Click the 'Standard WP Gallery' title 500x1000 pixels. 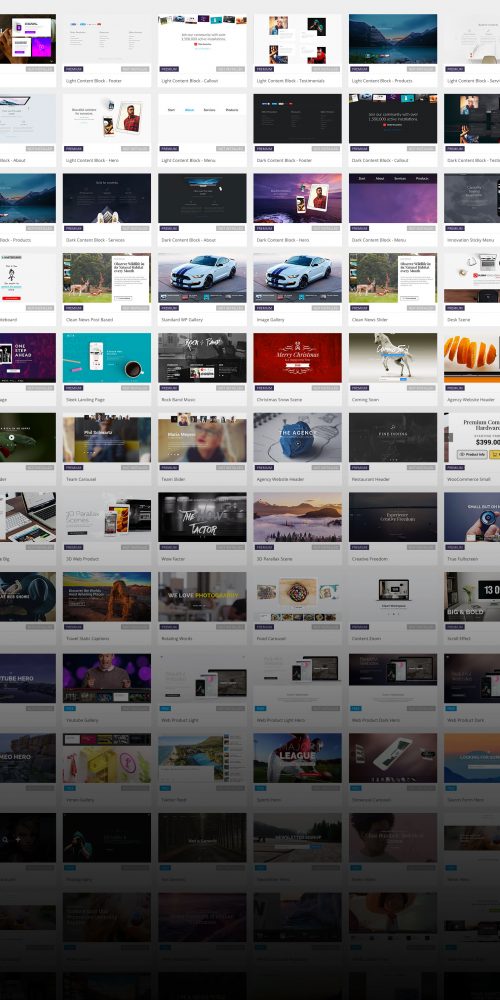(181, 320)
